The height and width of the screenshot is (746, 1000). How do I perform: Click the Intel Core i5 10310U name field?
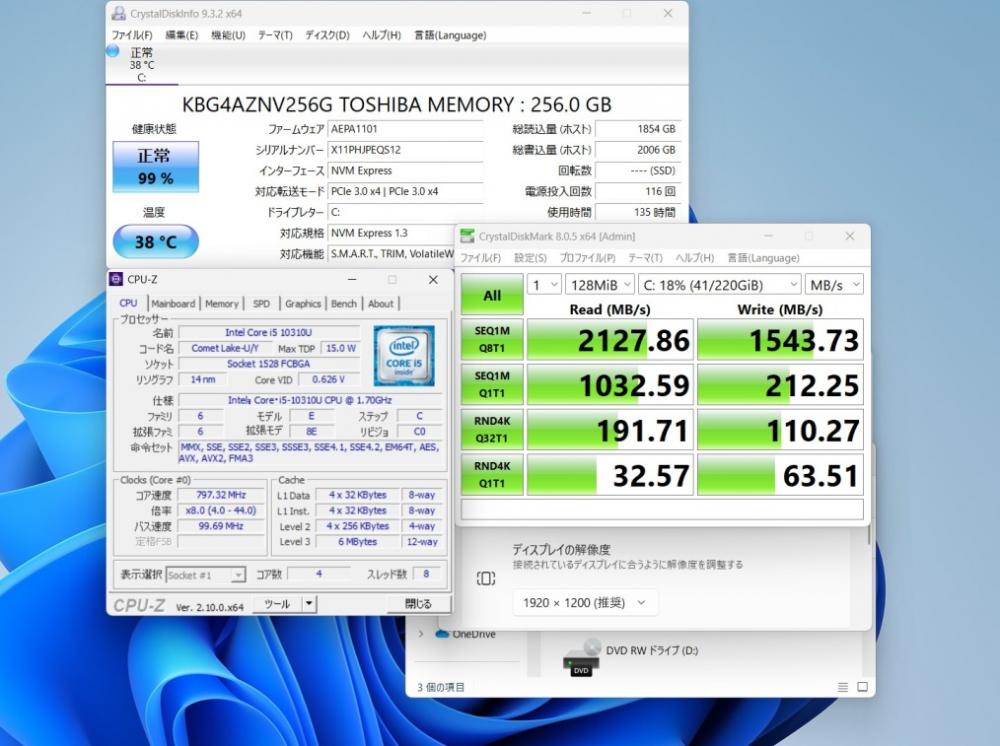[x=268, y=332]
